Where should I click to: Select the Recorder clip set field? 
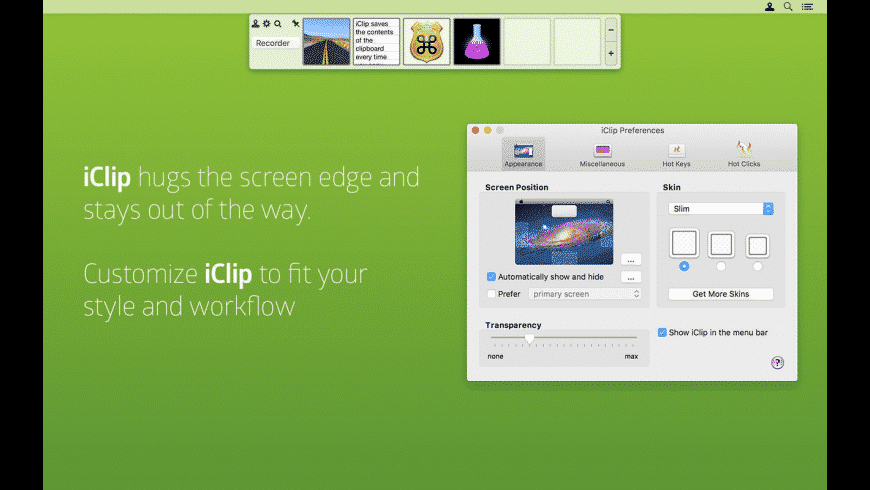point(274,43)
